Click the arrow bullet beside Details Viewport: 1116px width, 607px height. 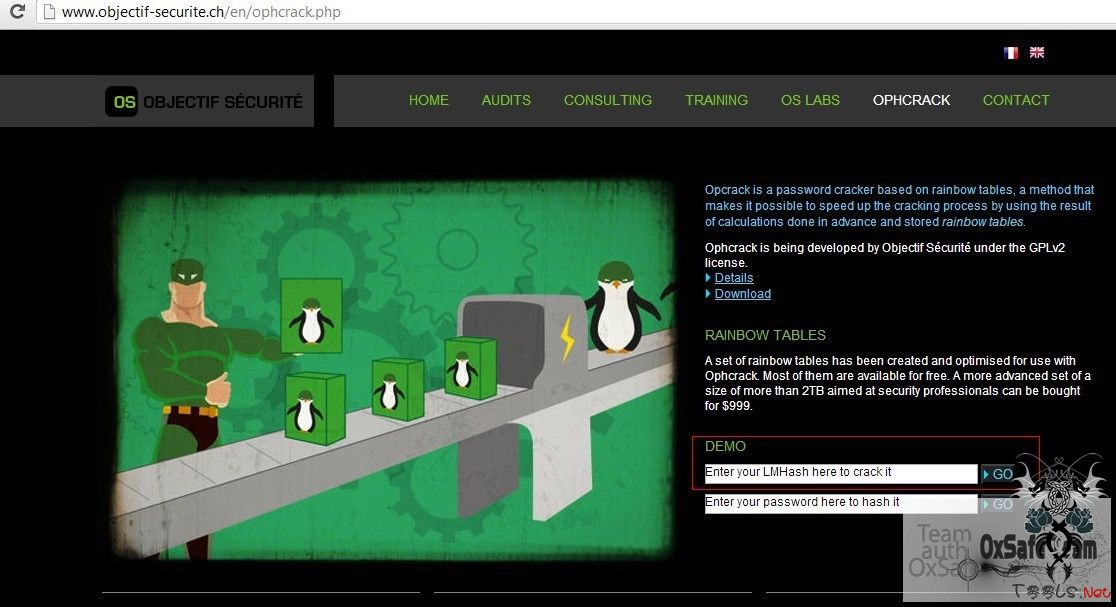[708, 278]
